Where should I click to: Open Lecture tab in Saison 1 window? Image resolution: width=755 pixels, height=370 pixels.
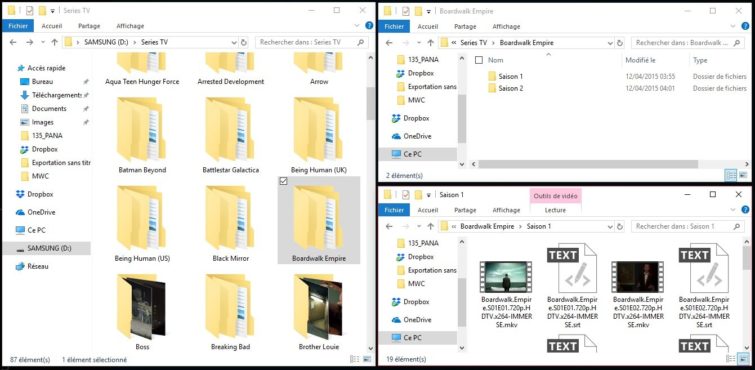click(555, 210)
